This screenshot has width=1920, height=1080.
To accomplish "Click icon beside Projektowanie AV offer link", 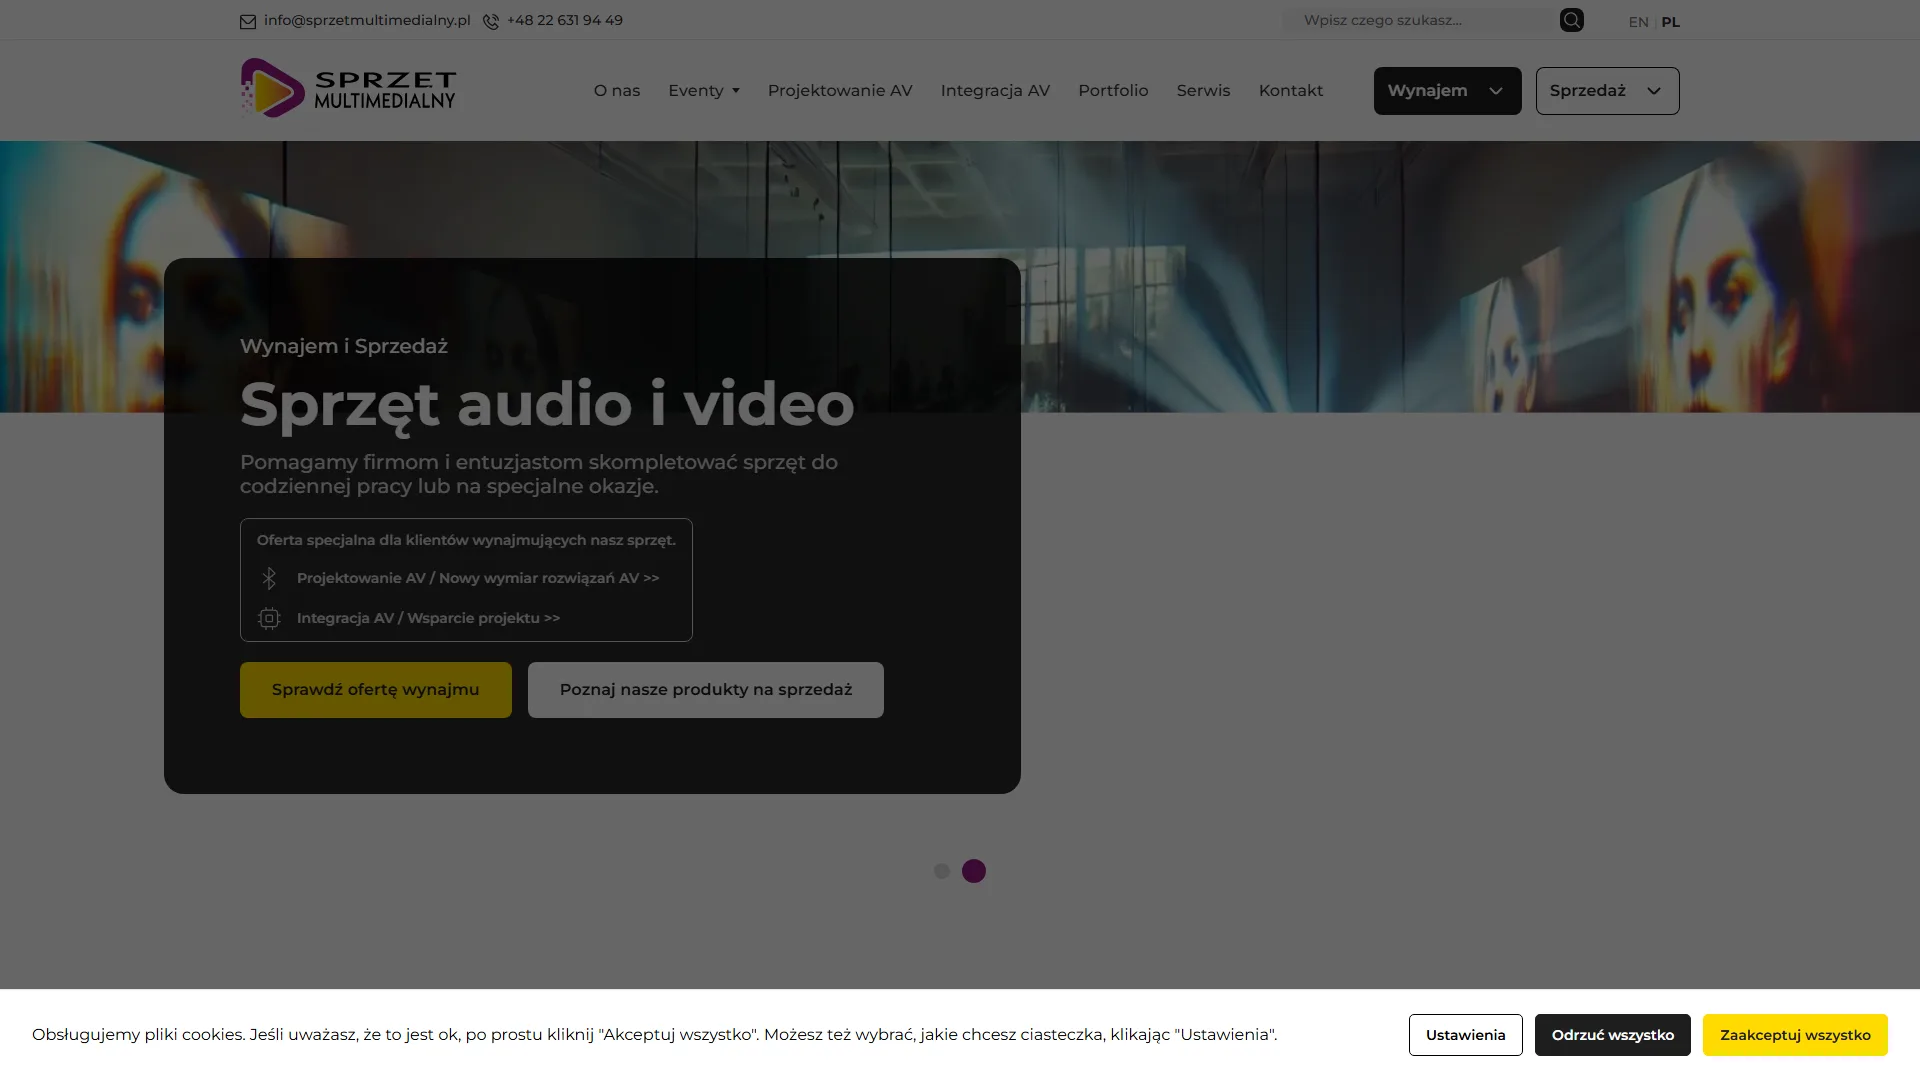I will [269, 578].
